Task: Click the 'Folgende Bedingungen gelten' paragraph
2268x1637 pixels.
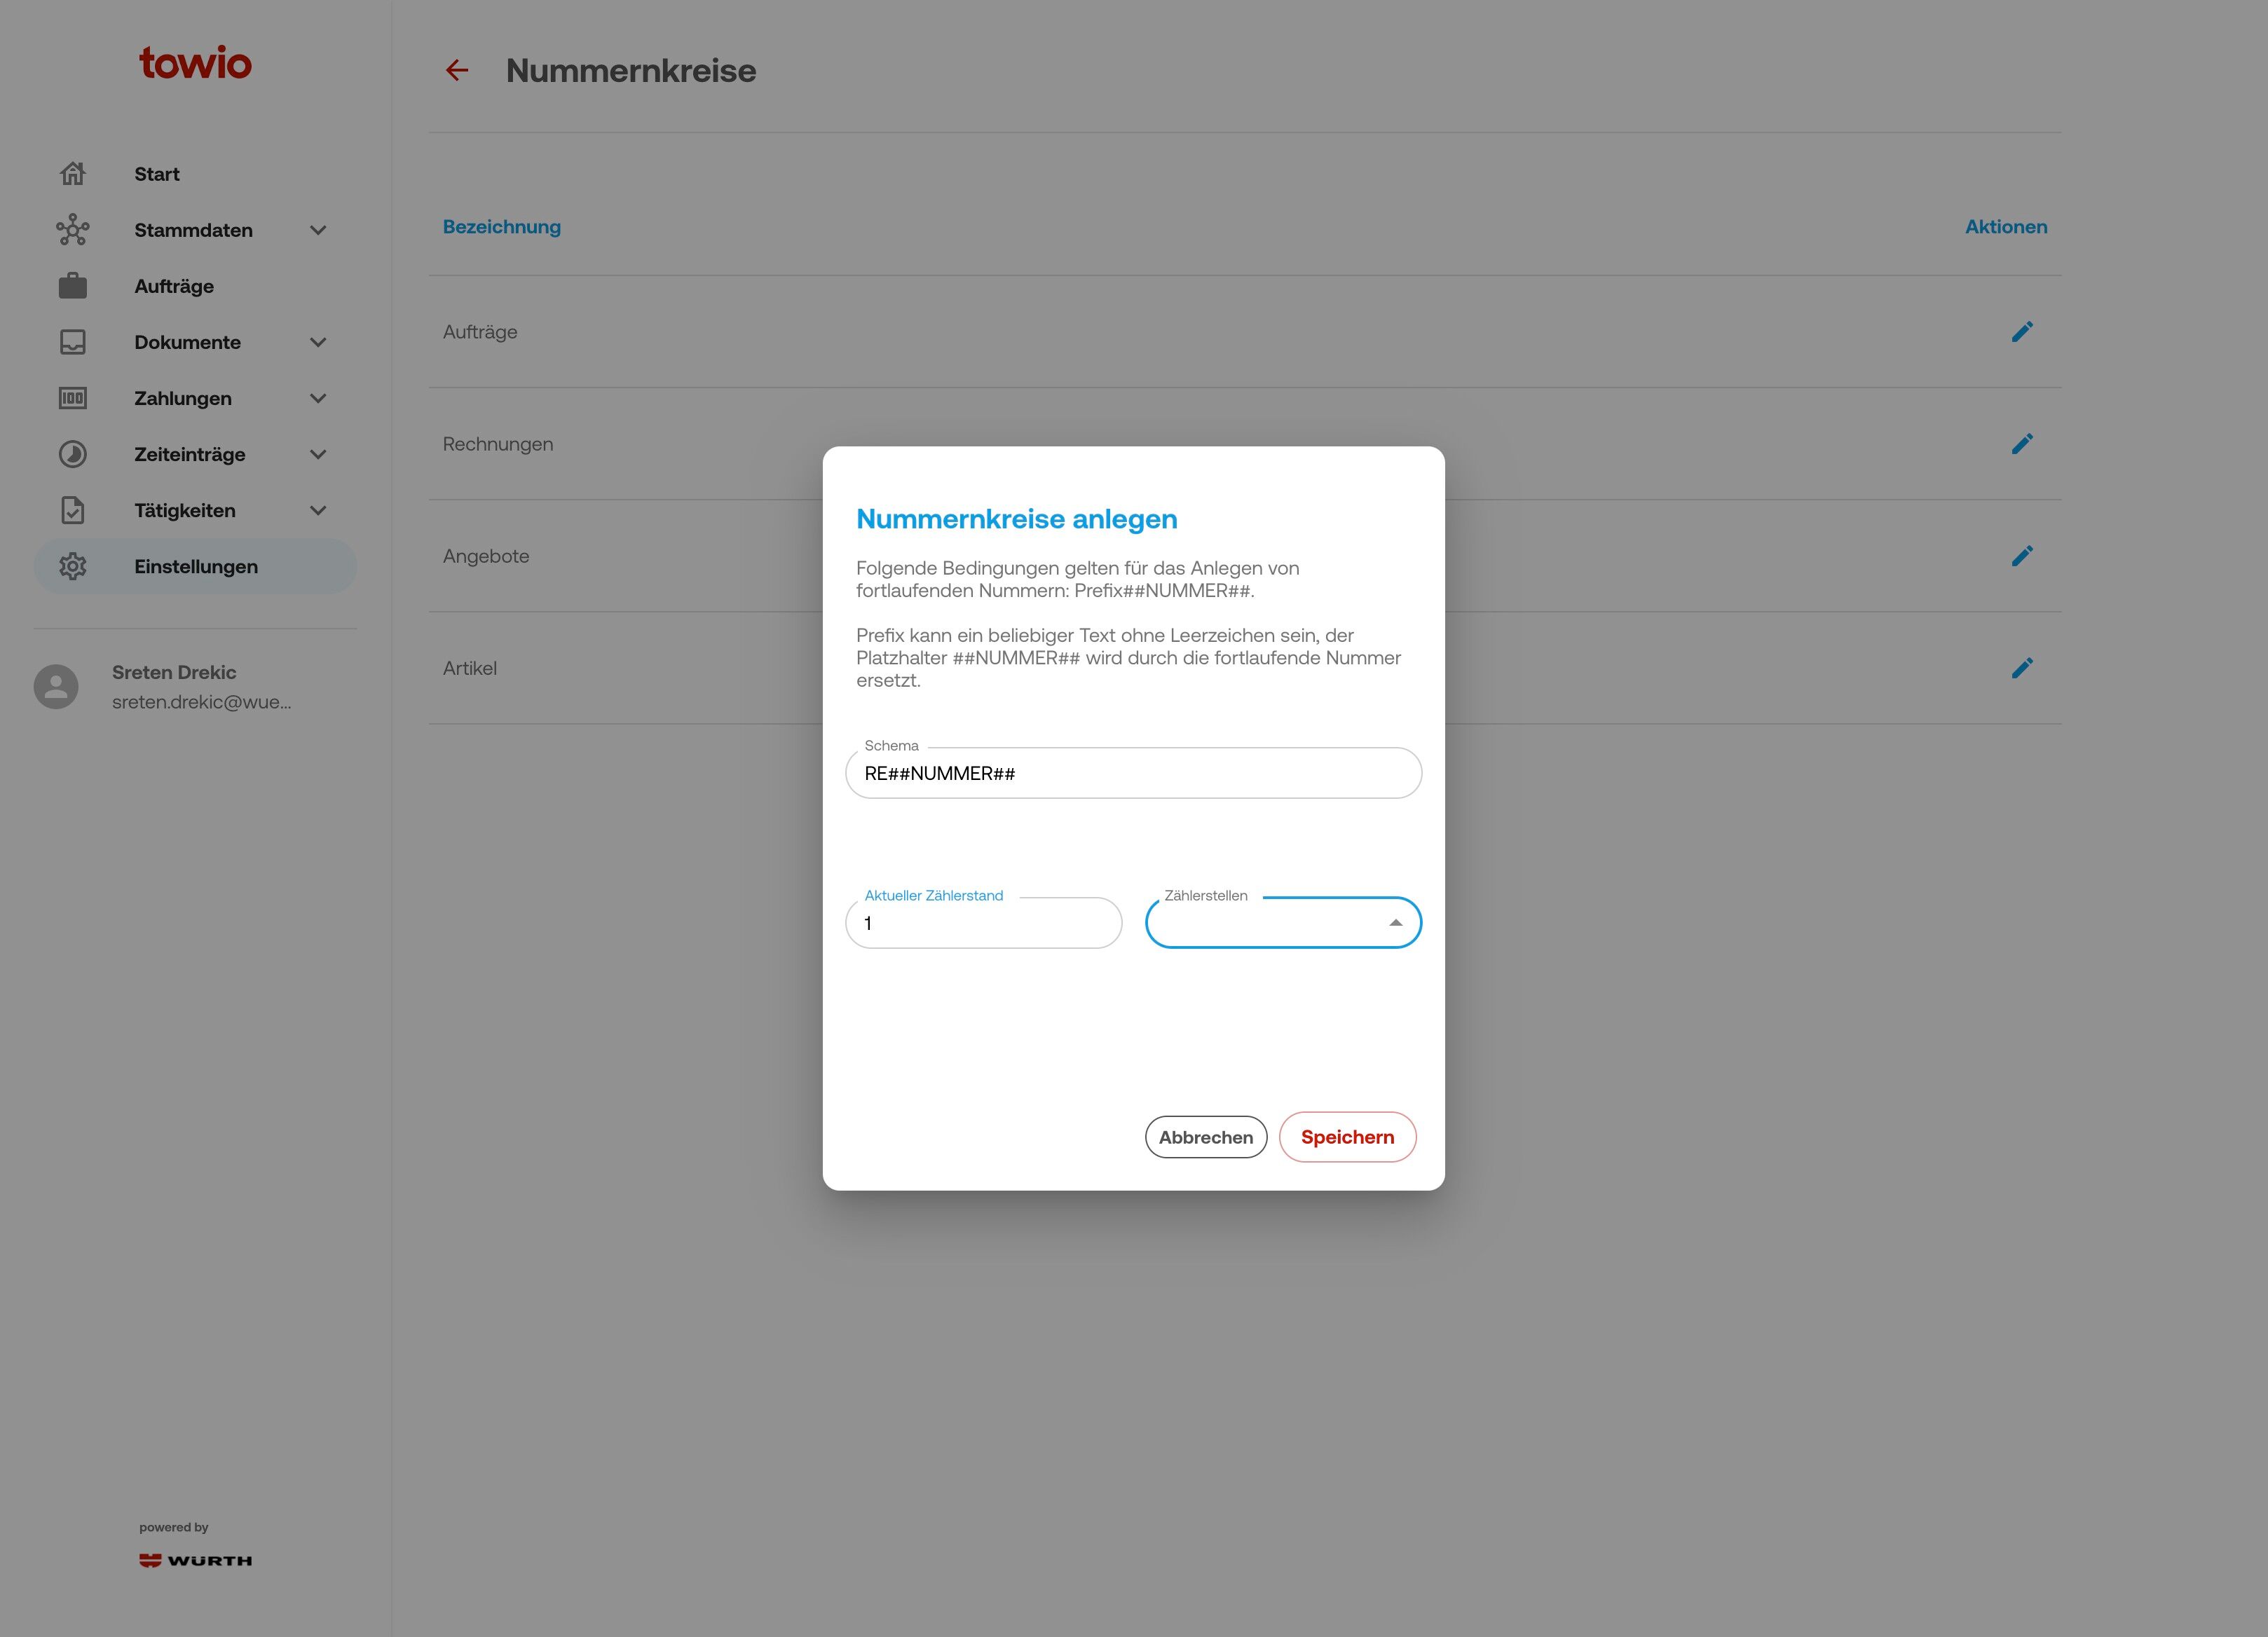Action: [1078, 579]
